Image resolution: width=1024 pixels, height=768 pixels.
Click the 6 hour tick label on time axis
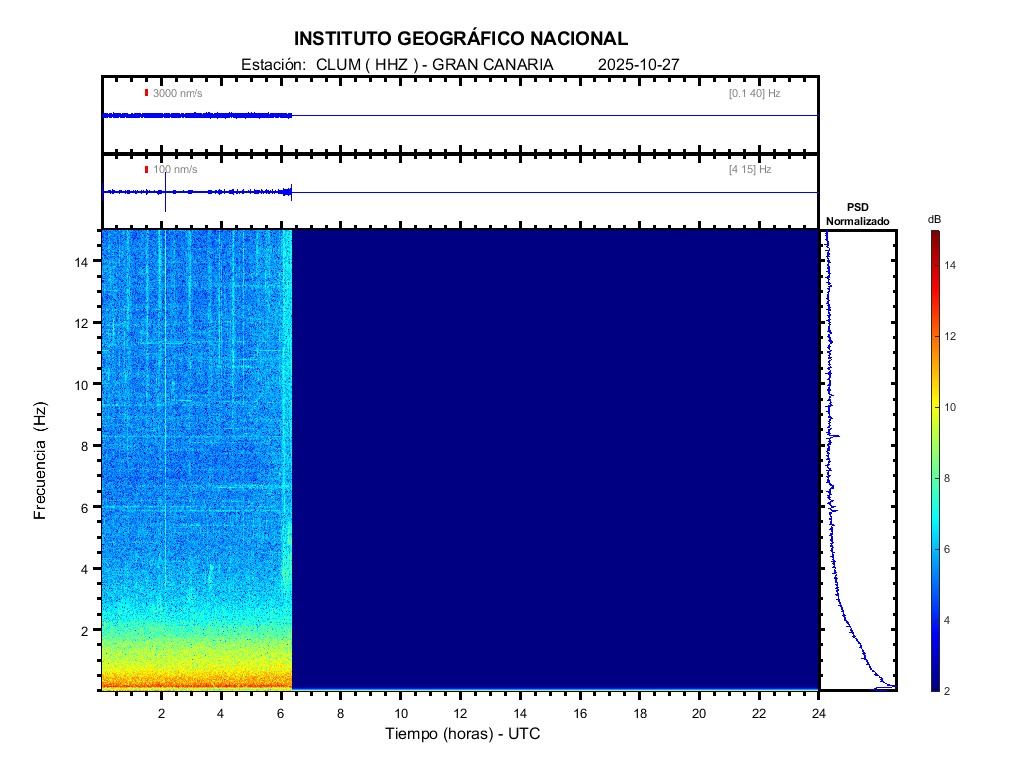coord(281,713)
